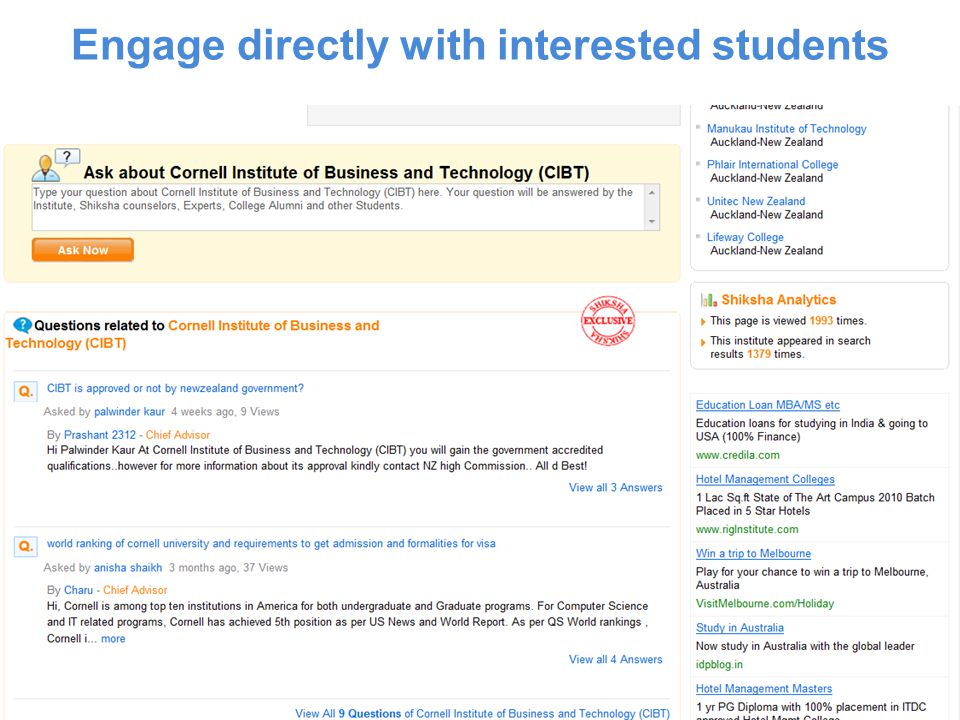This screenshot has height=720, width=960.
Task: Open Hotel Management Masters ad
Action: tap(763, 688)
